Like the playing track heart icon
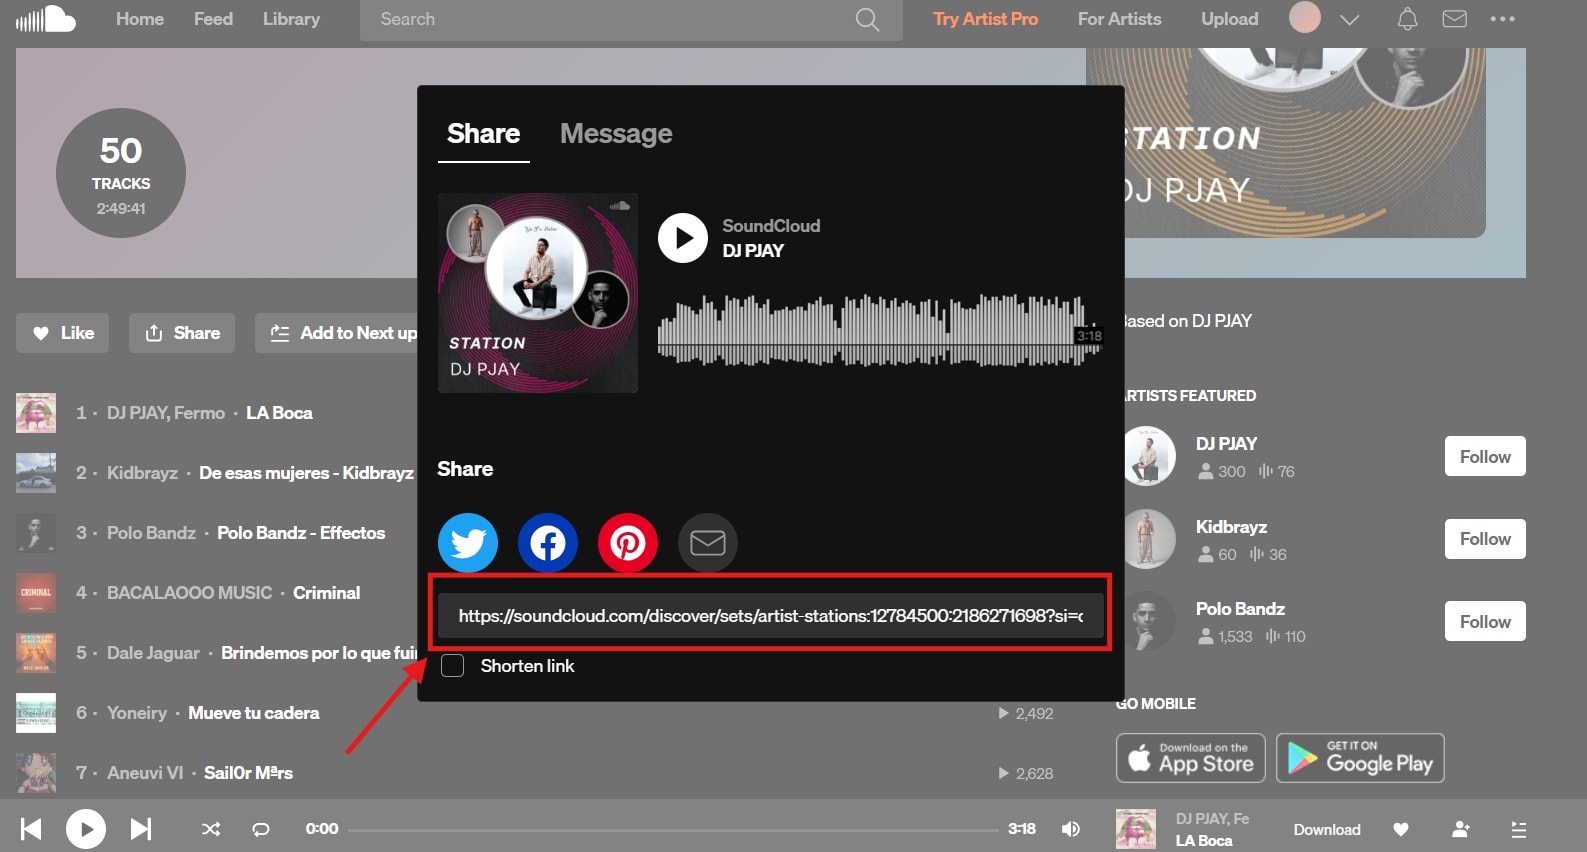 1401,829
